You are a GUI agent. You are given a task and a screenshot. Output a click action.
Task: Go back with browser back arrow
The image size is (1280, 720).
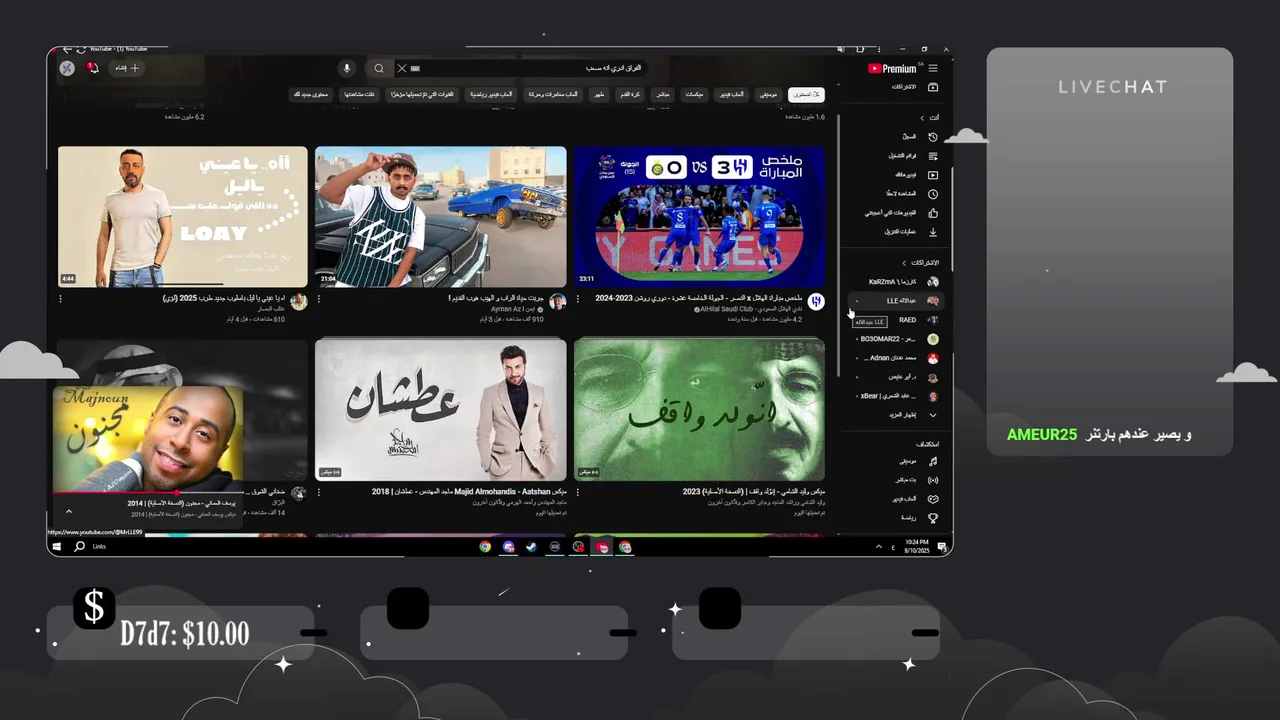pyautogui.click(x=66, y=49)
